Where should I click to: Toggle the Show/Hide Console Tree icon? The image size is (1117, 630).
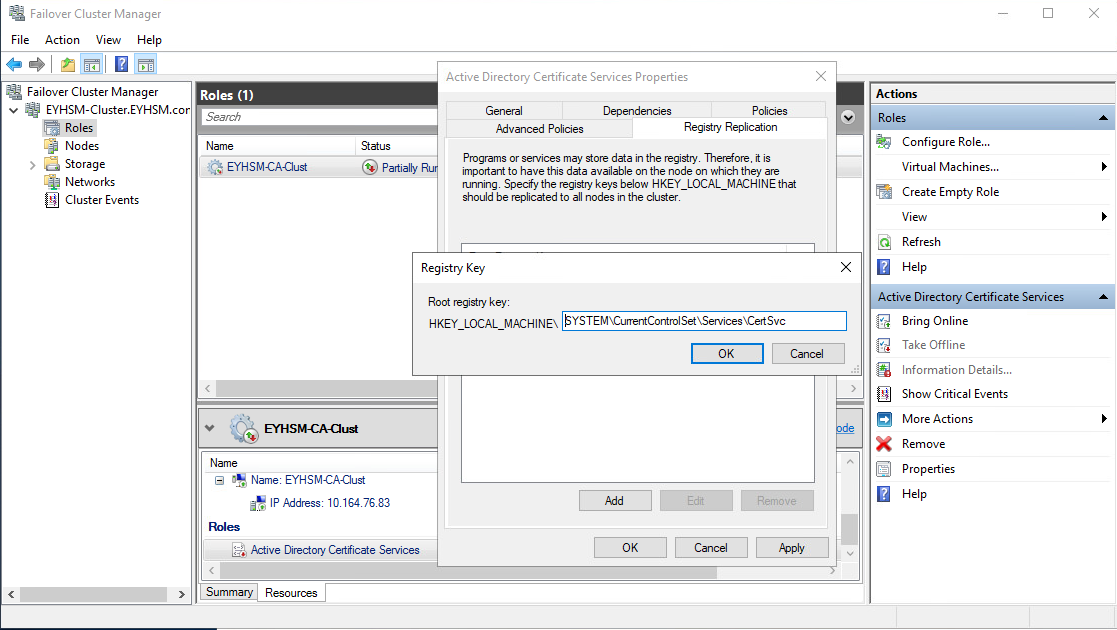pos(92,65)
